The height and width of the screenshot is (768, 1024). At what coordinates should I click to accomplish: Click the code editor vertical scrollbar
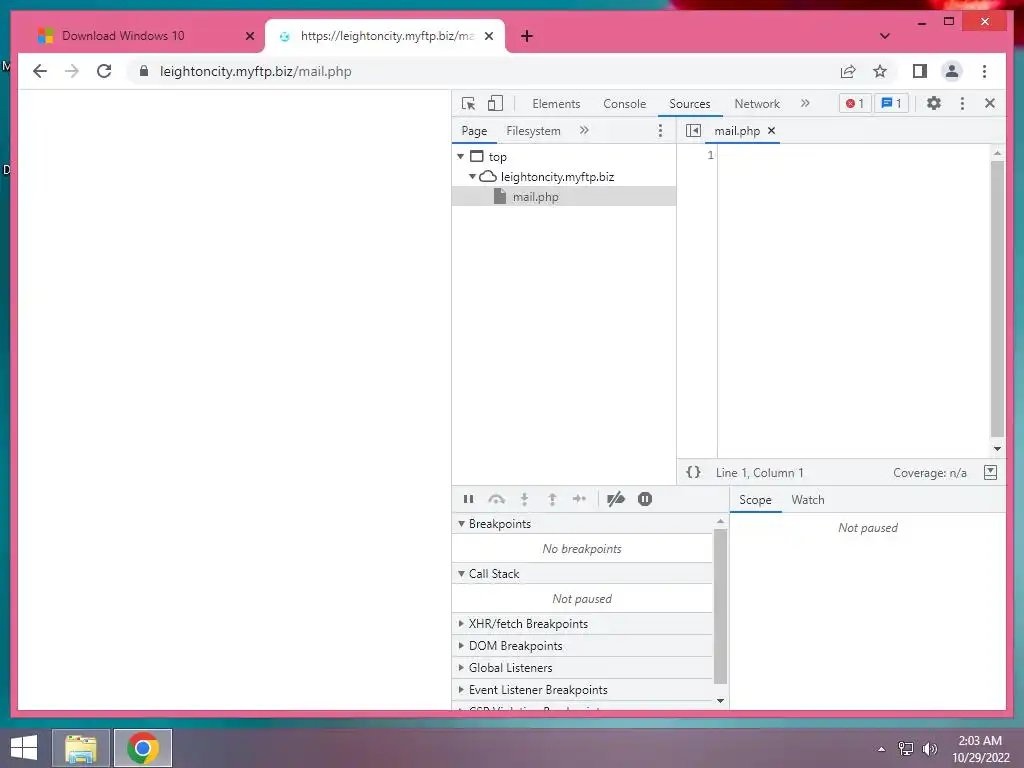pos(997,299)
